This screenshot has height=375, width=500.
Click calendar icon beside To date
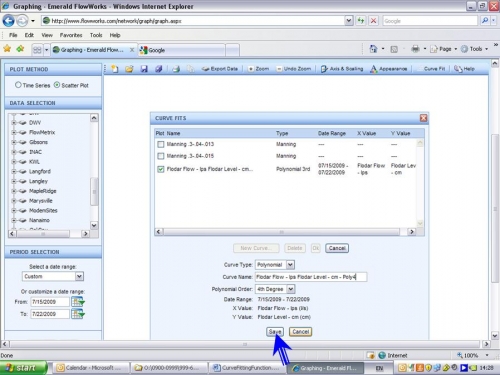(78, 314)
